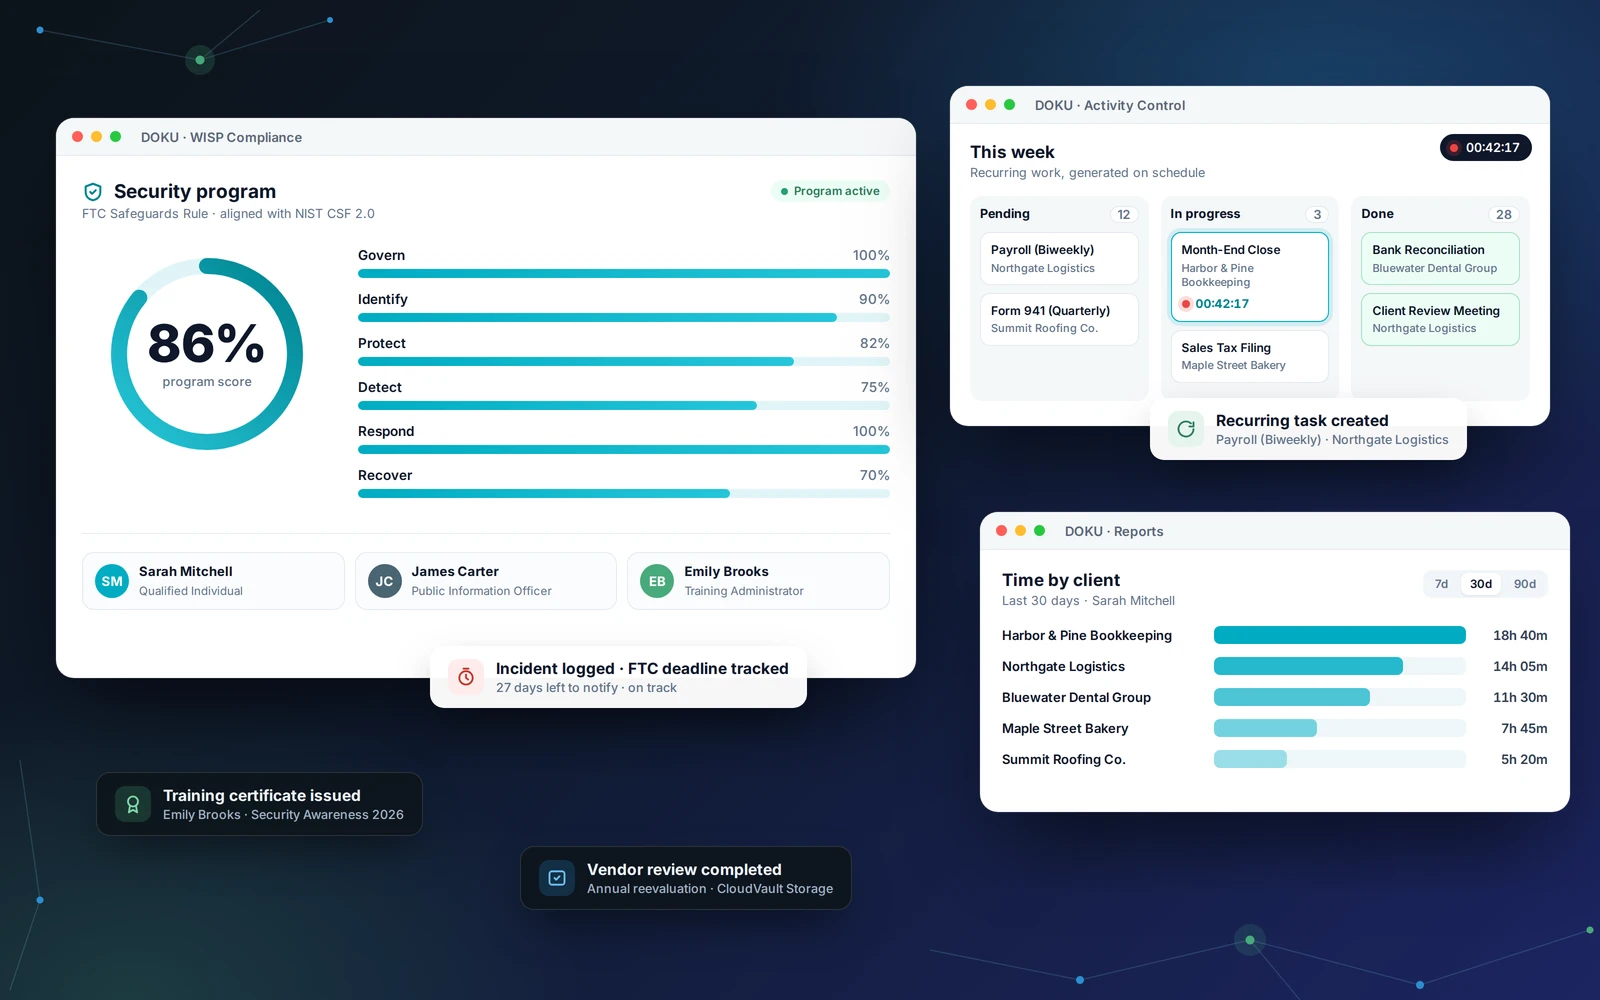This screenshot has width=1600, height=1000.
Task: Open the Incident logged notification
Action: click(618, 677)
